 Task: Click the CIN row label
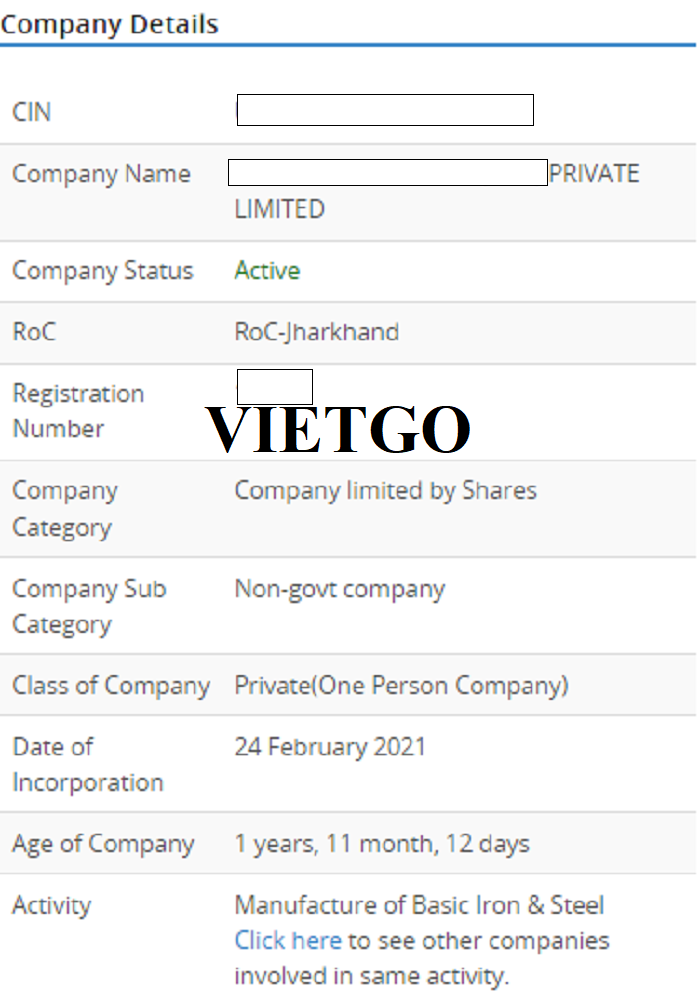click(31, 112)
